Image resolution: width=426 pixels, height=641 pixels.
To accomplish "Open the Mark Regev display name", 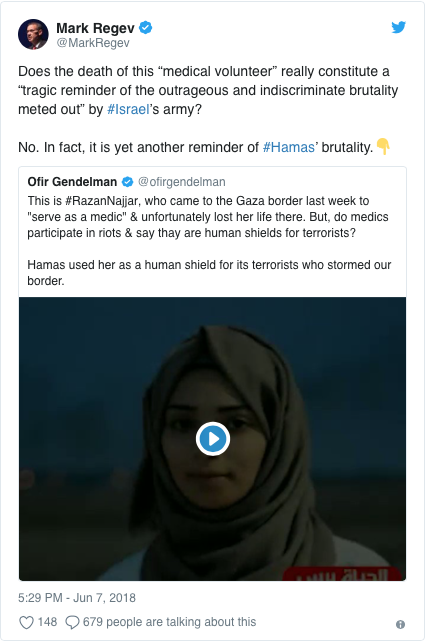I will (x=95, y=28).
